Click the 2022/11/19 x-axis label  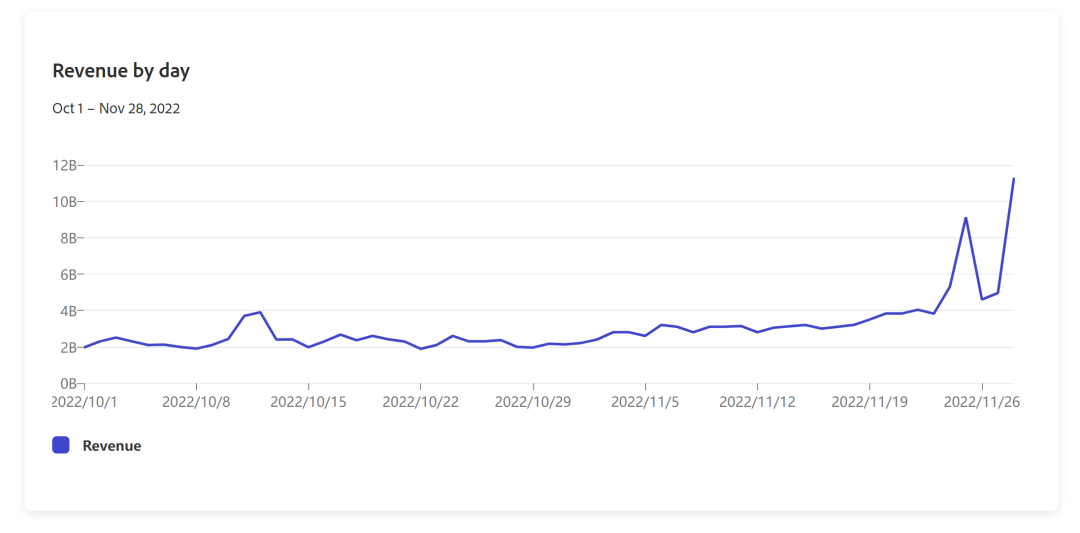coord(870,402)
